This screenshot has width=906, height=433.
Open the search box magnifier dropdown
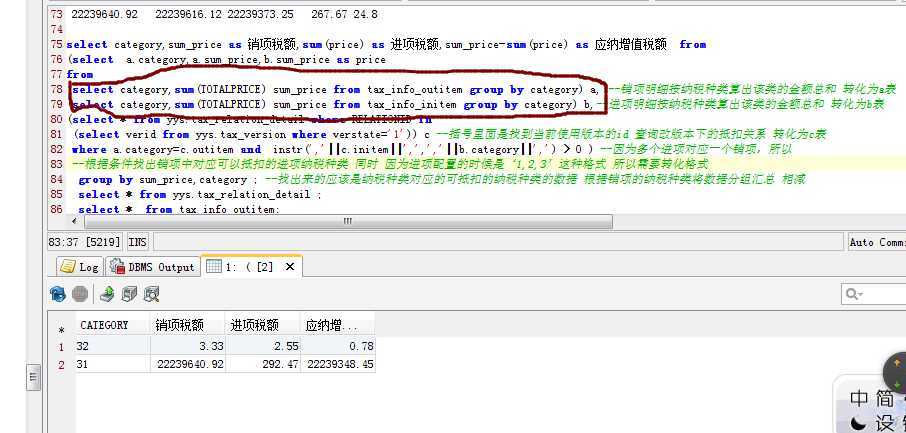pyautogui.click(x=855, y=294)
